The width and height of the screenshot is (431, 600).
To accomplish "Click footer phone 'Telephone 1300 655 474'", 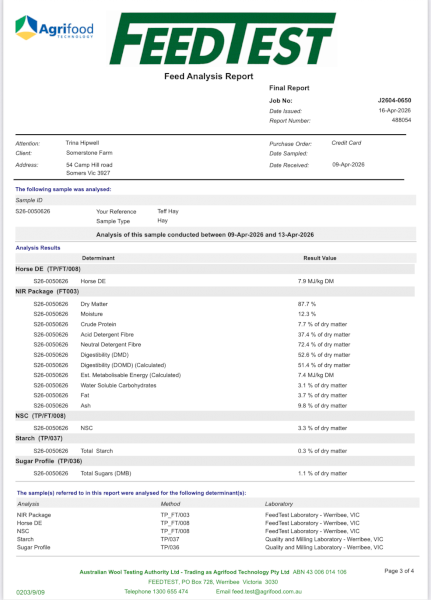I will pos(156,592).
